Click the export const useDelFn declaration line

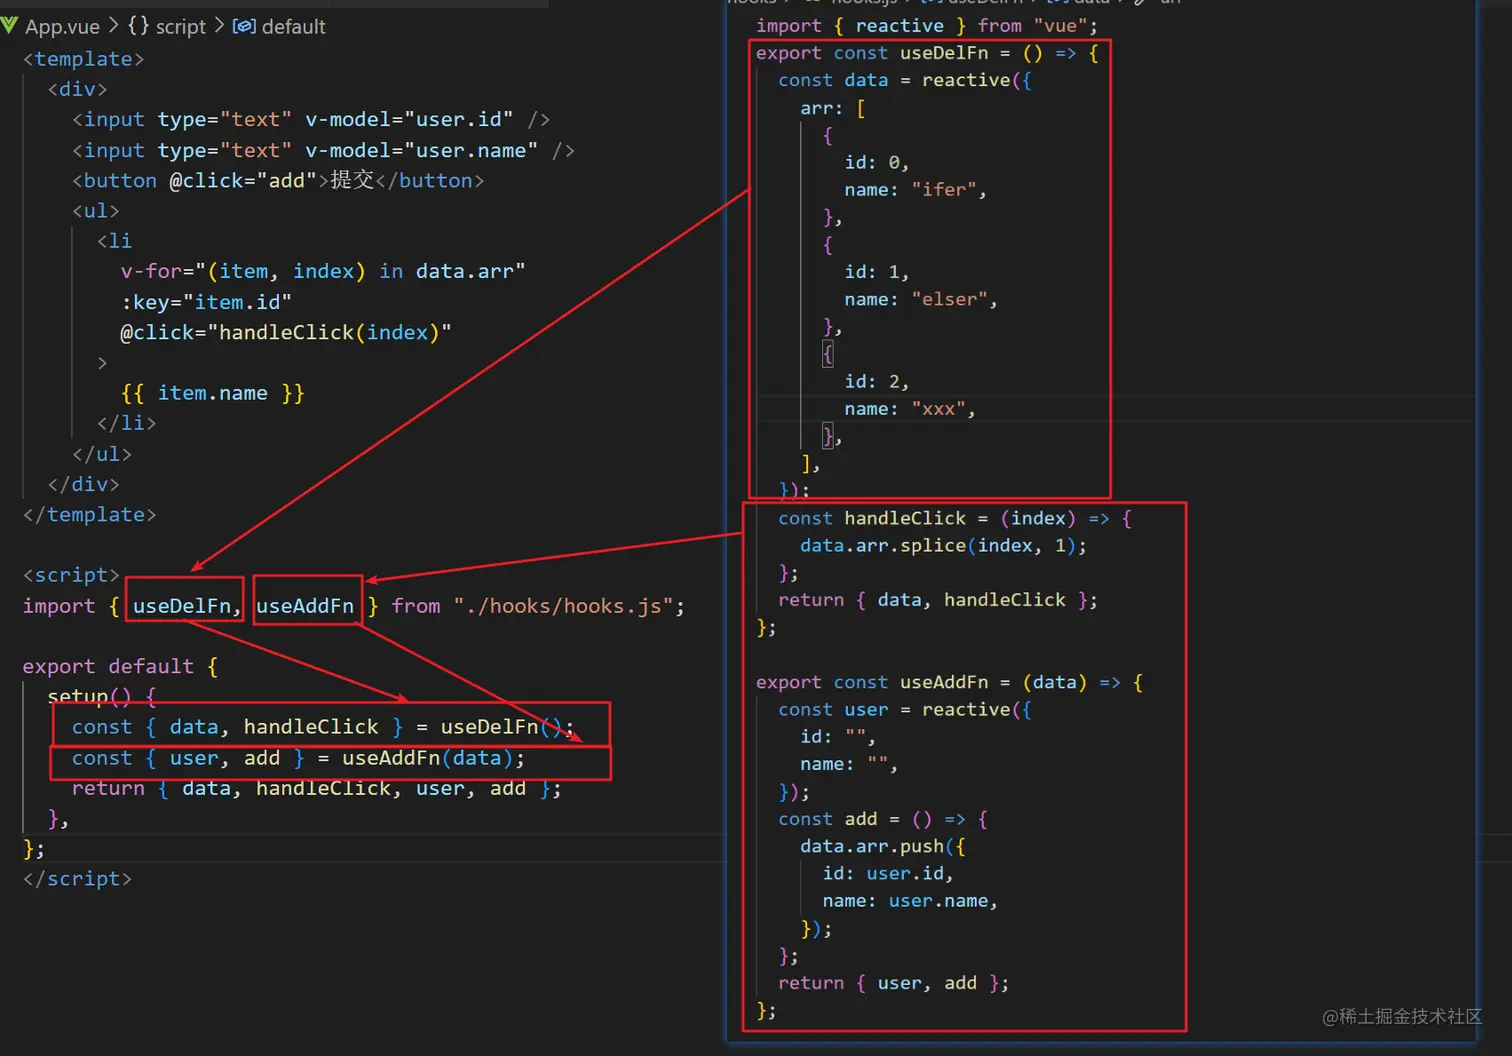point(927,53)
